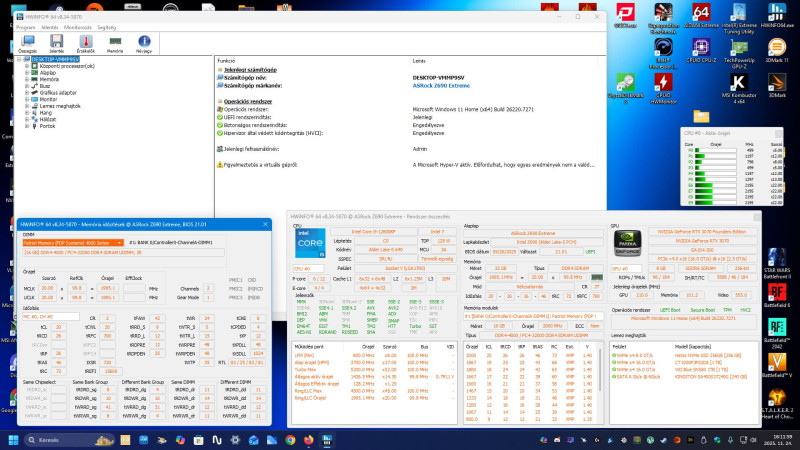Image resolution: width=800 pixels, height=450 pixels.
Task: Open the Program menu
Action: pyautogui.click(x=26, y=28)
